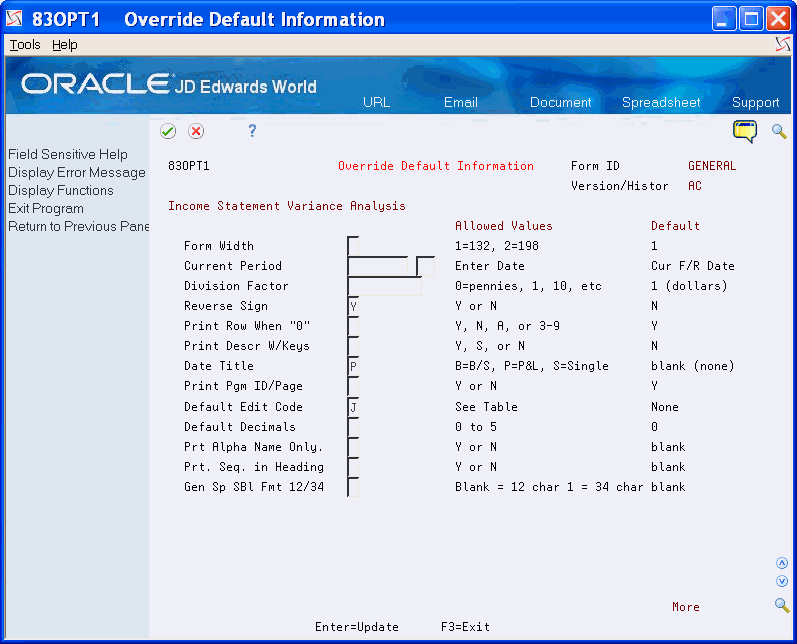The height and width of the screenshot is (644, 797).
Task: Click the Print Row When "0" field
Action: (353, 326)
